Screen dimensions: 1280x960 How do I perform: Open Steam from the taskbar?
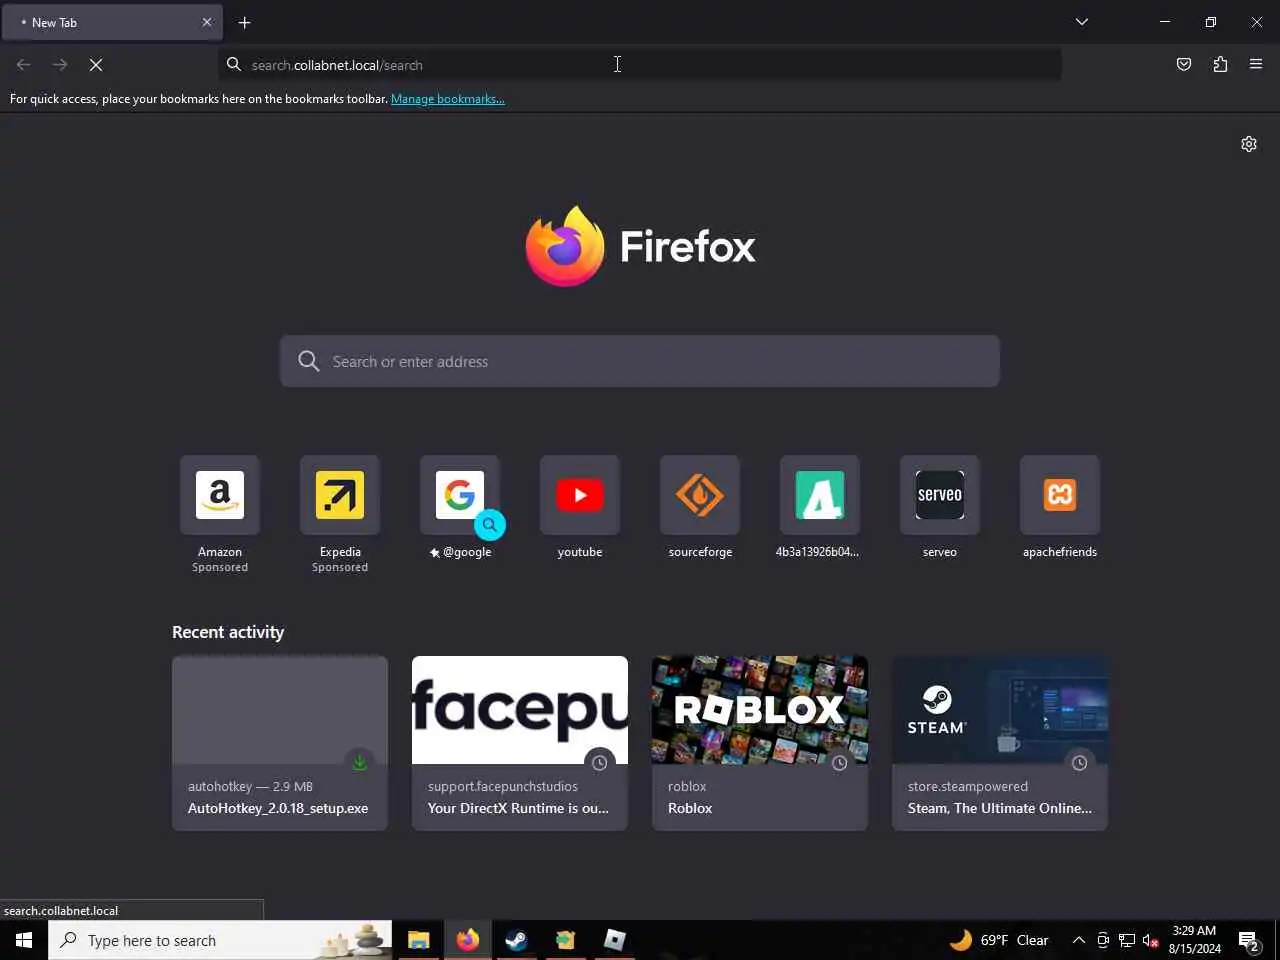point(516,940)
